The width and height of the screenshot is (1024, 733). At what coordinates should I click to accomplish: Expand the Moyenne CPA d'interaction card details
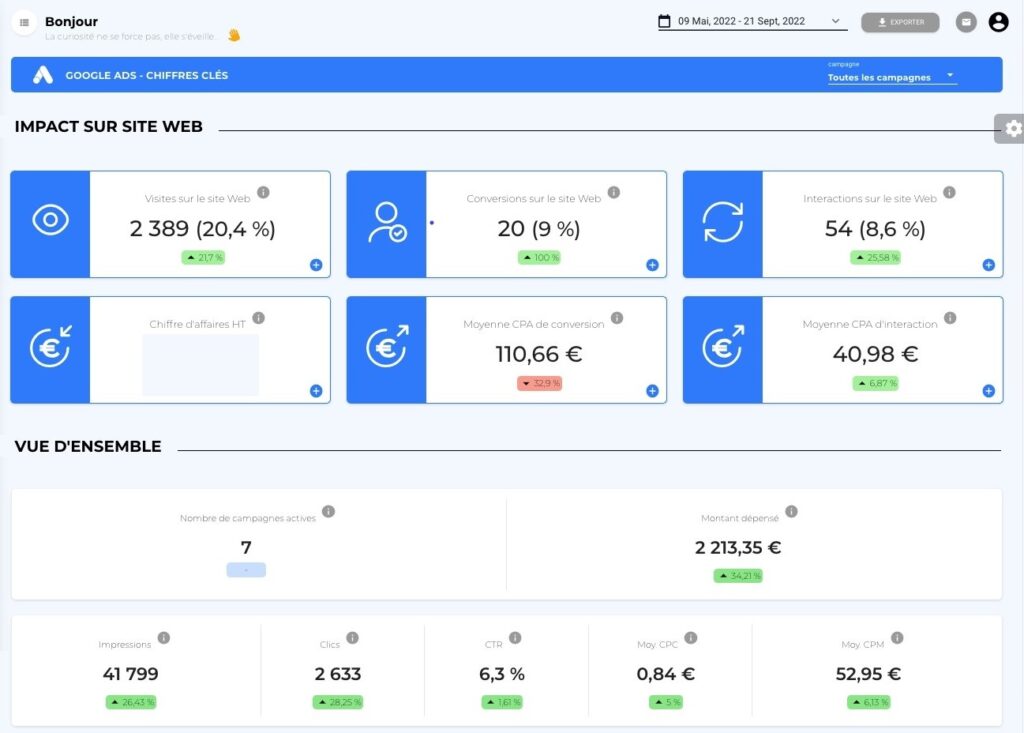(989, 391)
